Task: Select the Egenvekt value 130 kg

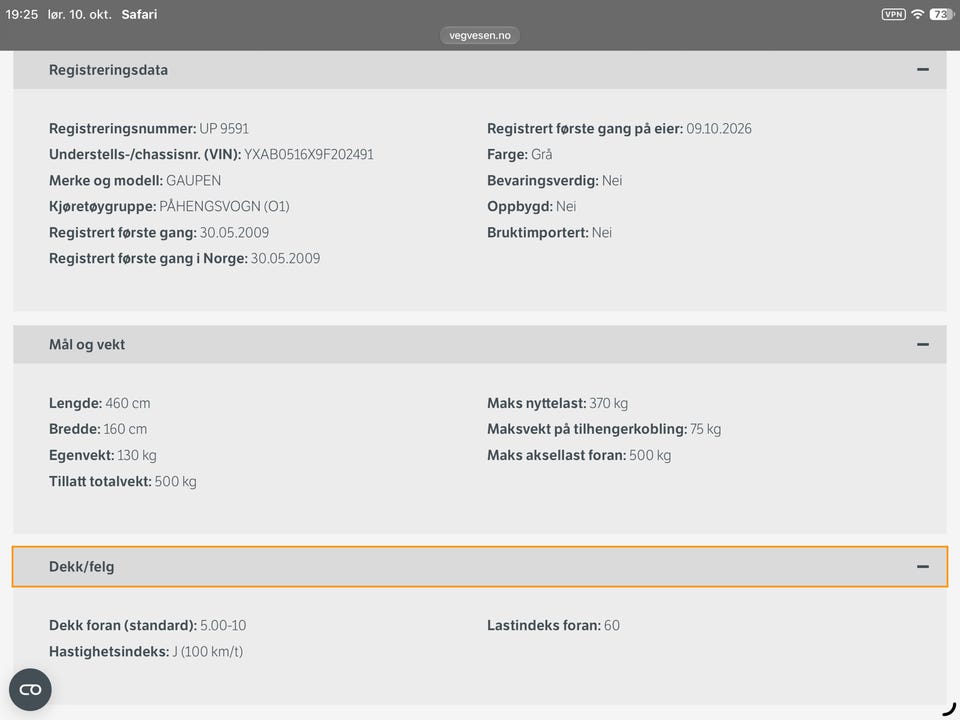Action: coord(137,456)
